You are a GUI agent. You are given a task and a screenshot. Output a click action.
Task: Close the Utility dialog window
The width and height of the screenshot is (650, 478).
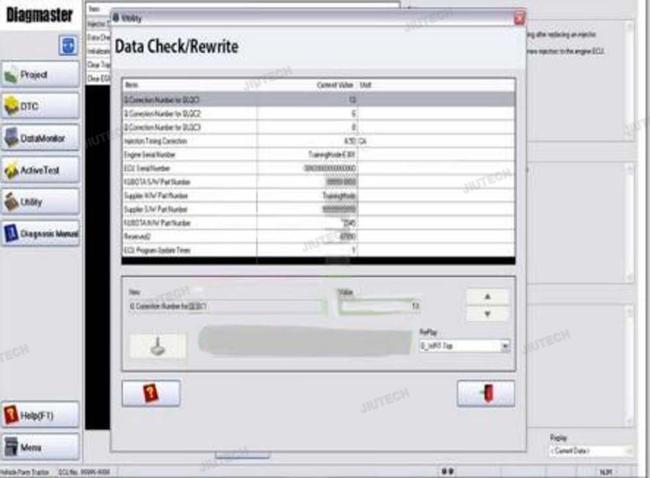tap(518, 19)
